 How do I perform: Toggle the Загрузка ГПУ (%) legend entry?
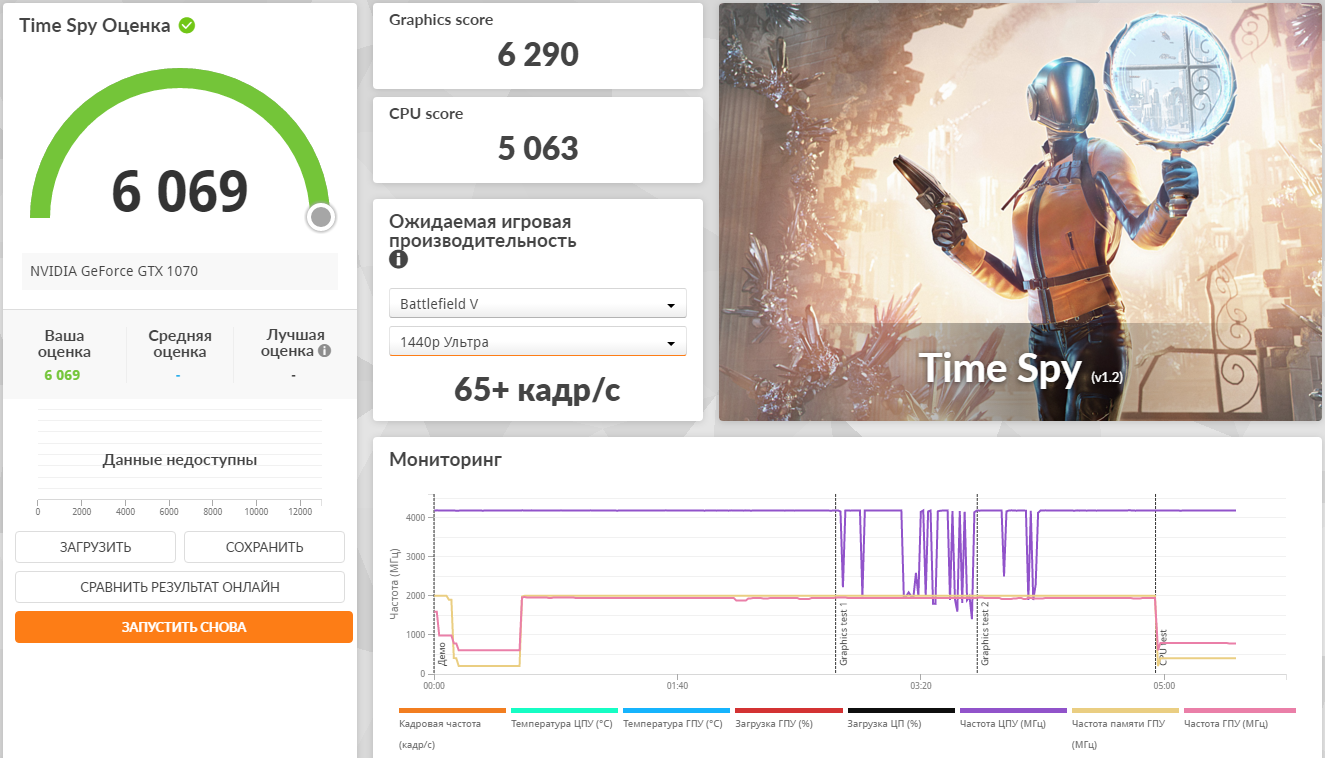[788, 718]
